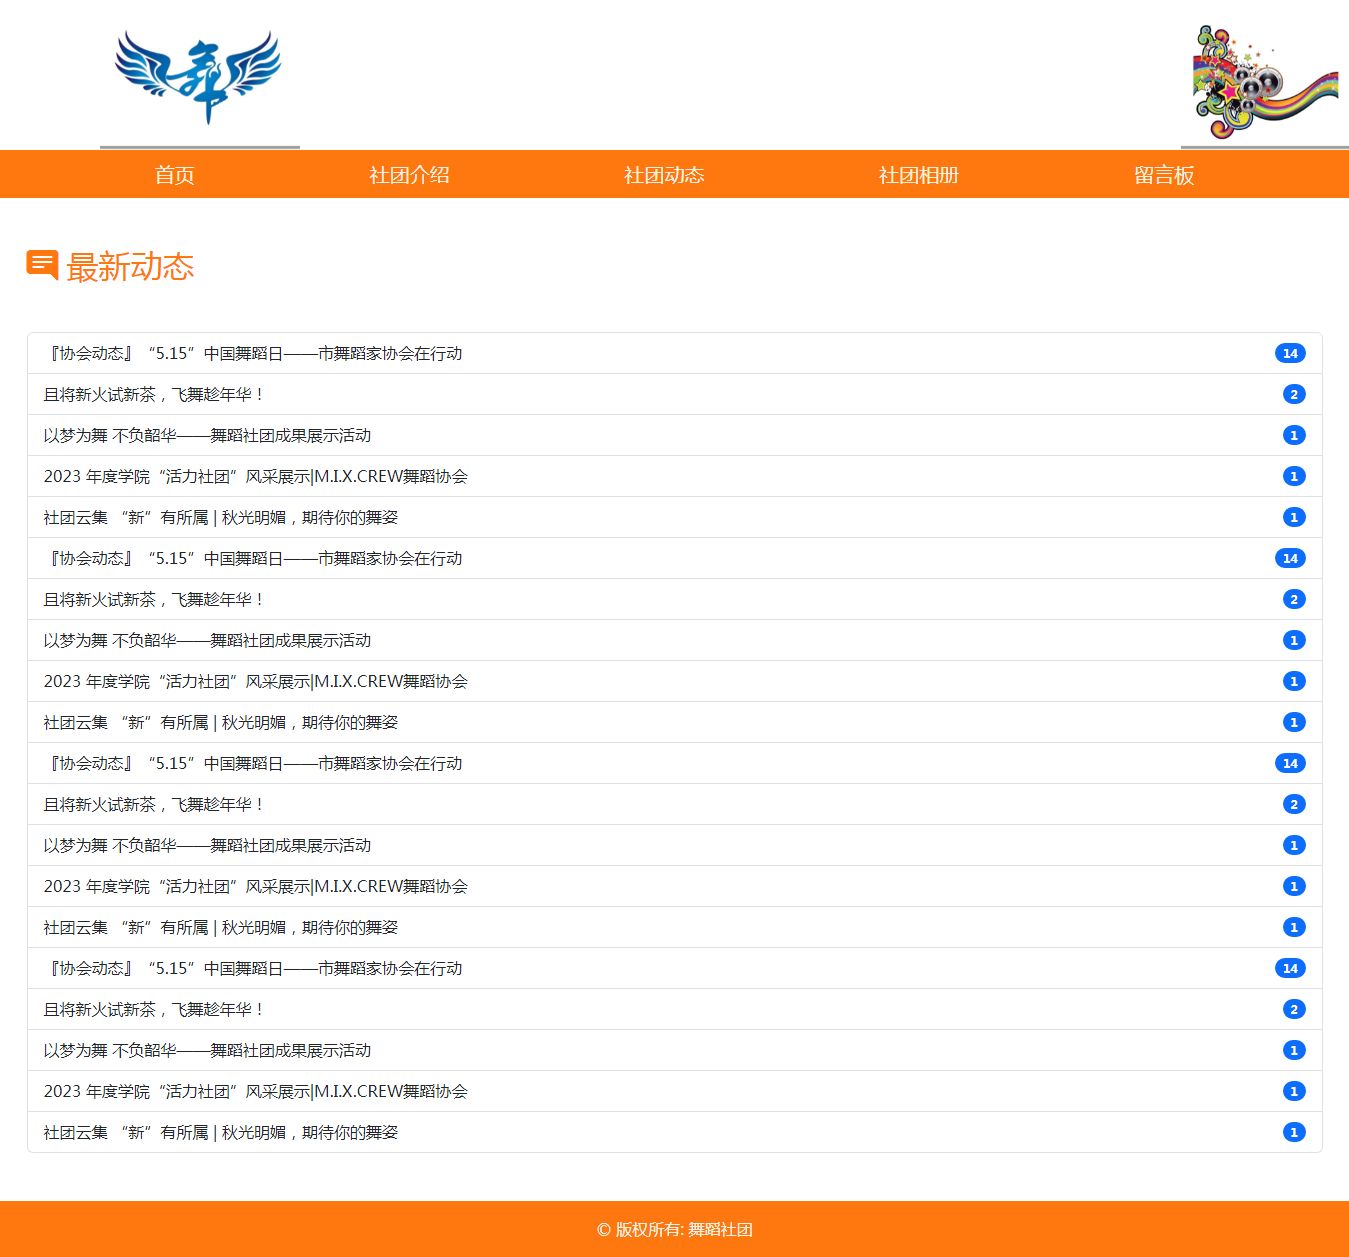Click the 1 badge in the last 社团云集 row
This screenshot has width=1349, height=1257.
tap(1294, 1132)
